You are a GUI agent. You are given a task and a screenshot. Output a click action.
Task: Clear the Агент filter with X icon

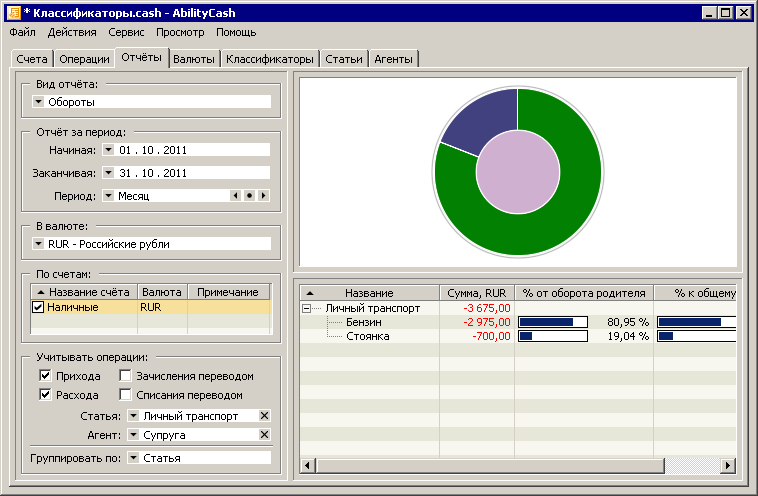click(264, 435)
